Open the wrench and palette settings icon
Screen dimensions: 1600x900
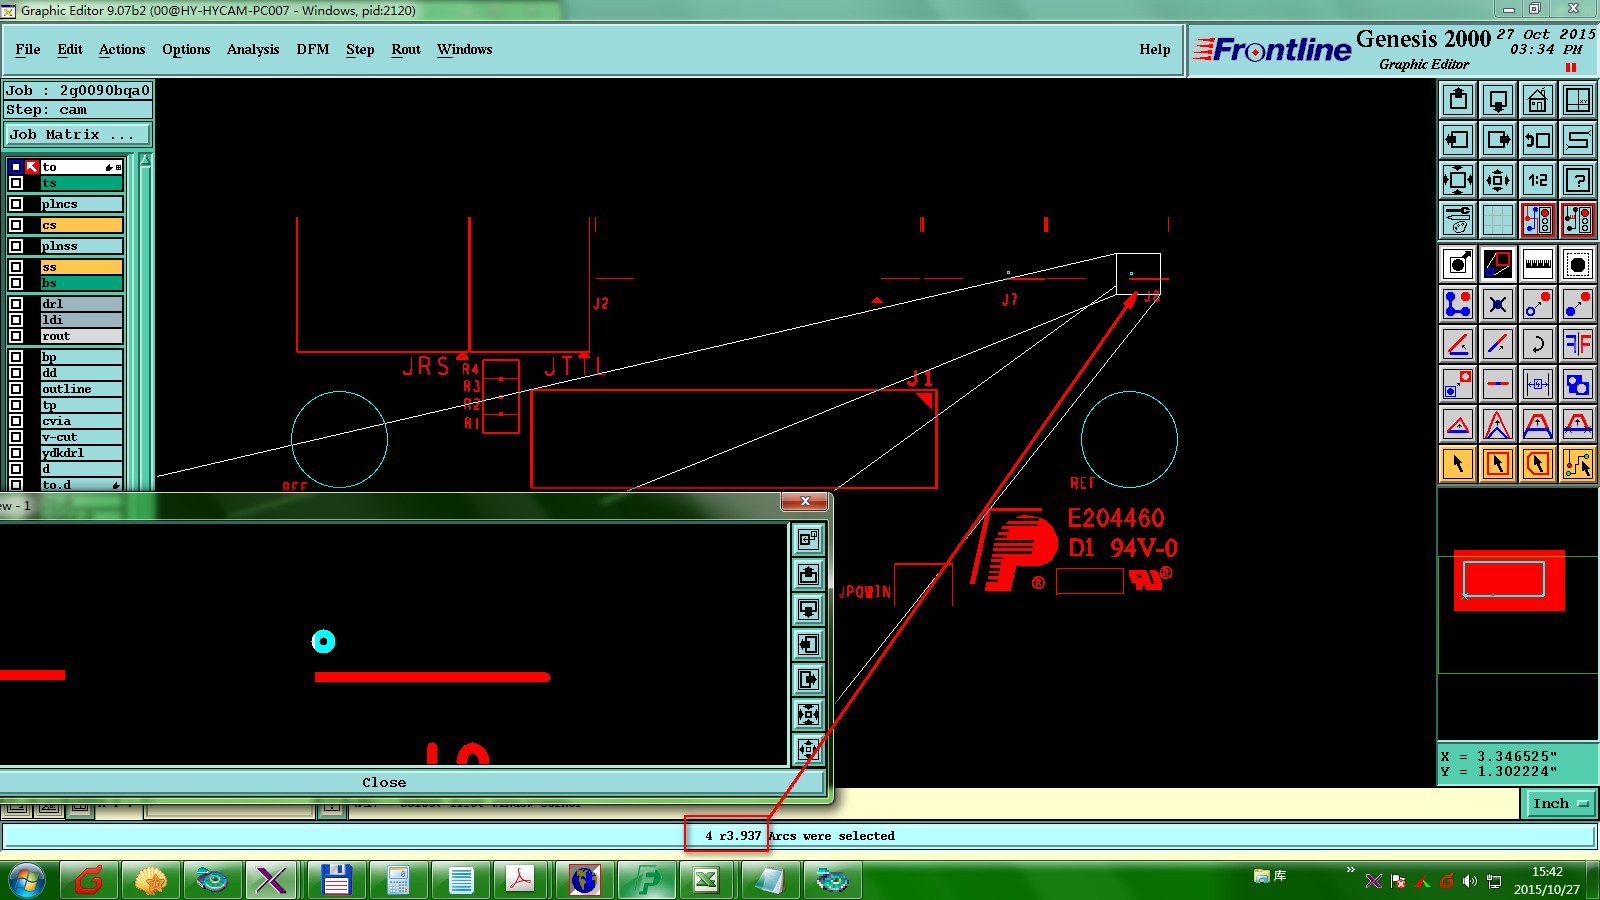(1458, 220)
